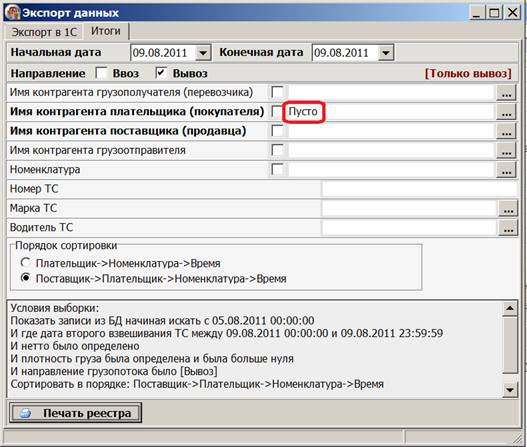Open browse button for грузоотправителя field

(x=506, y=150)
